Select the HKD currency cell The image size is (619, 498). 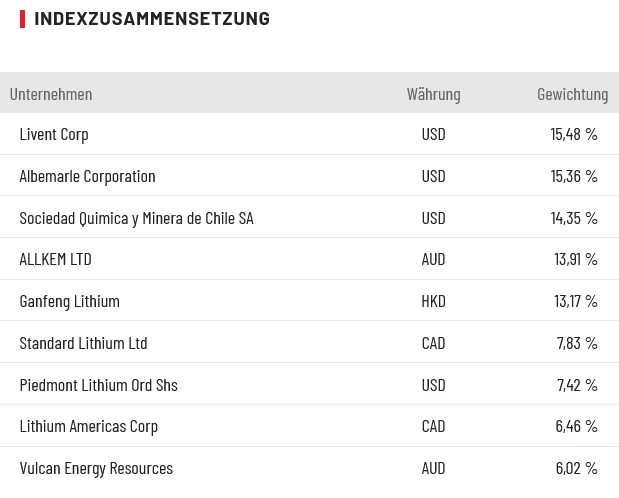433,301
